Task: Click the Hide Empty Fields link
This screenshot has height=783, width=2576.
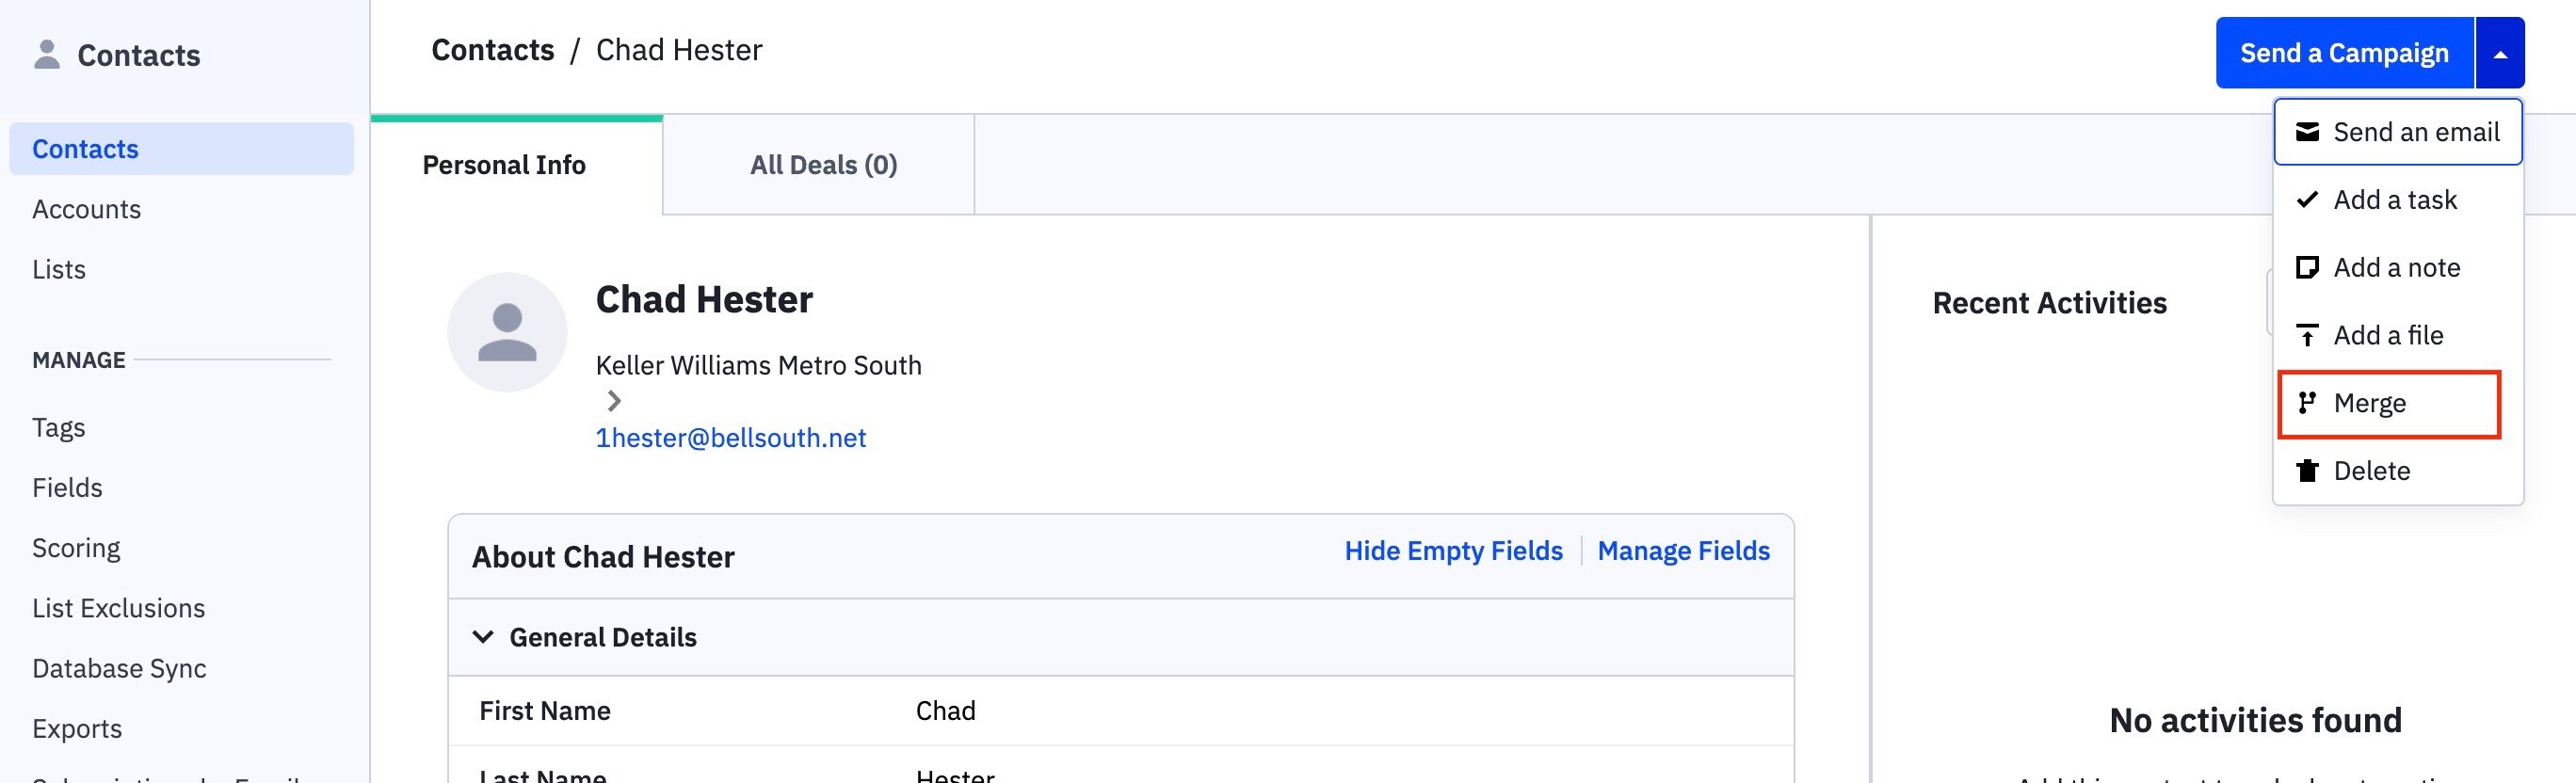Action: coord(1453,551)
